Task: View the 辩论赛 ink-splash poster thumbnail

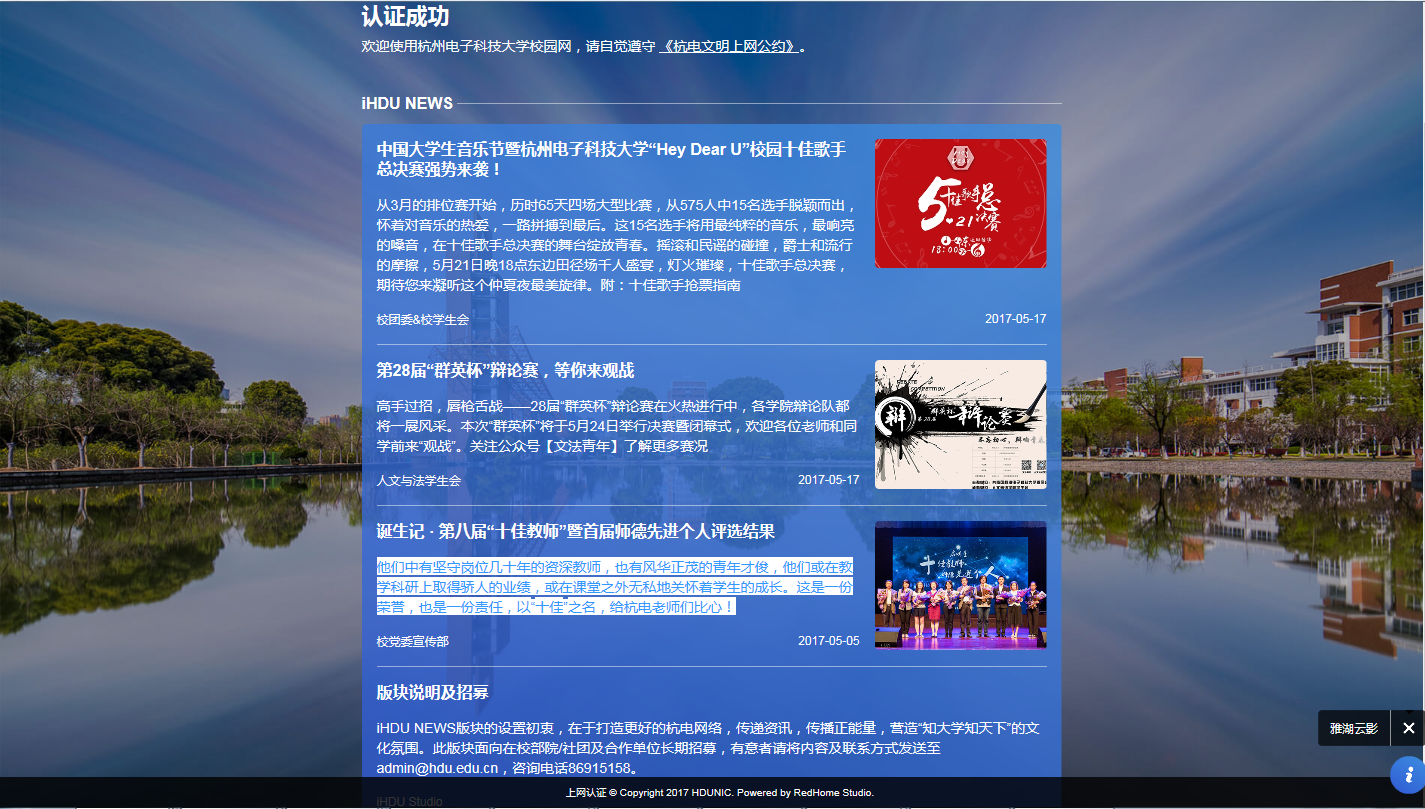Action: (x=961, y=424)
